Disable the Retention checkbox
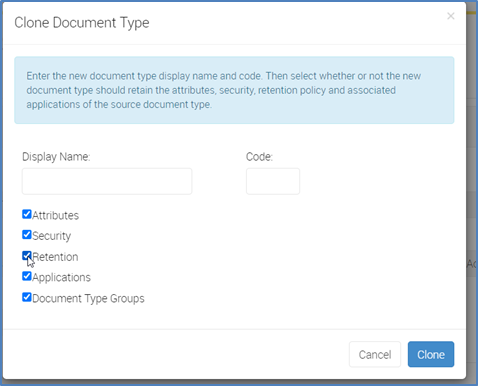 click(x=27, y=256)
